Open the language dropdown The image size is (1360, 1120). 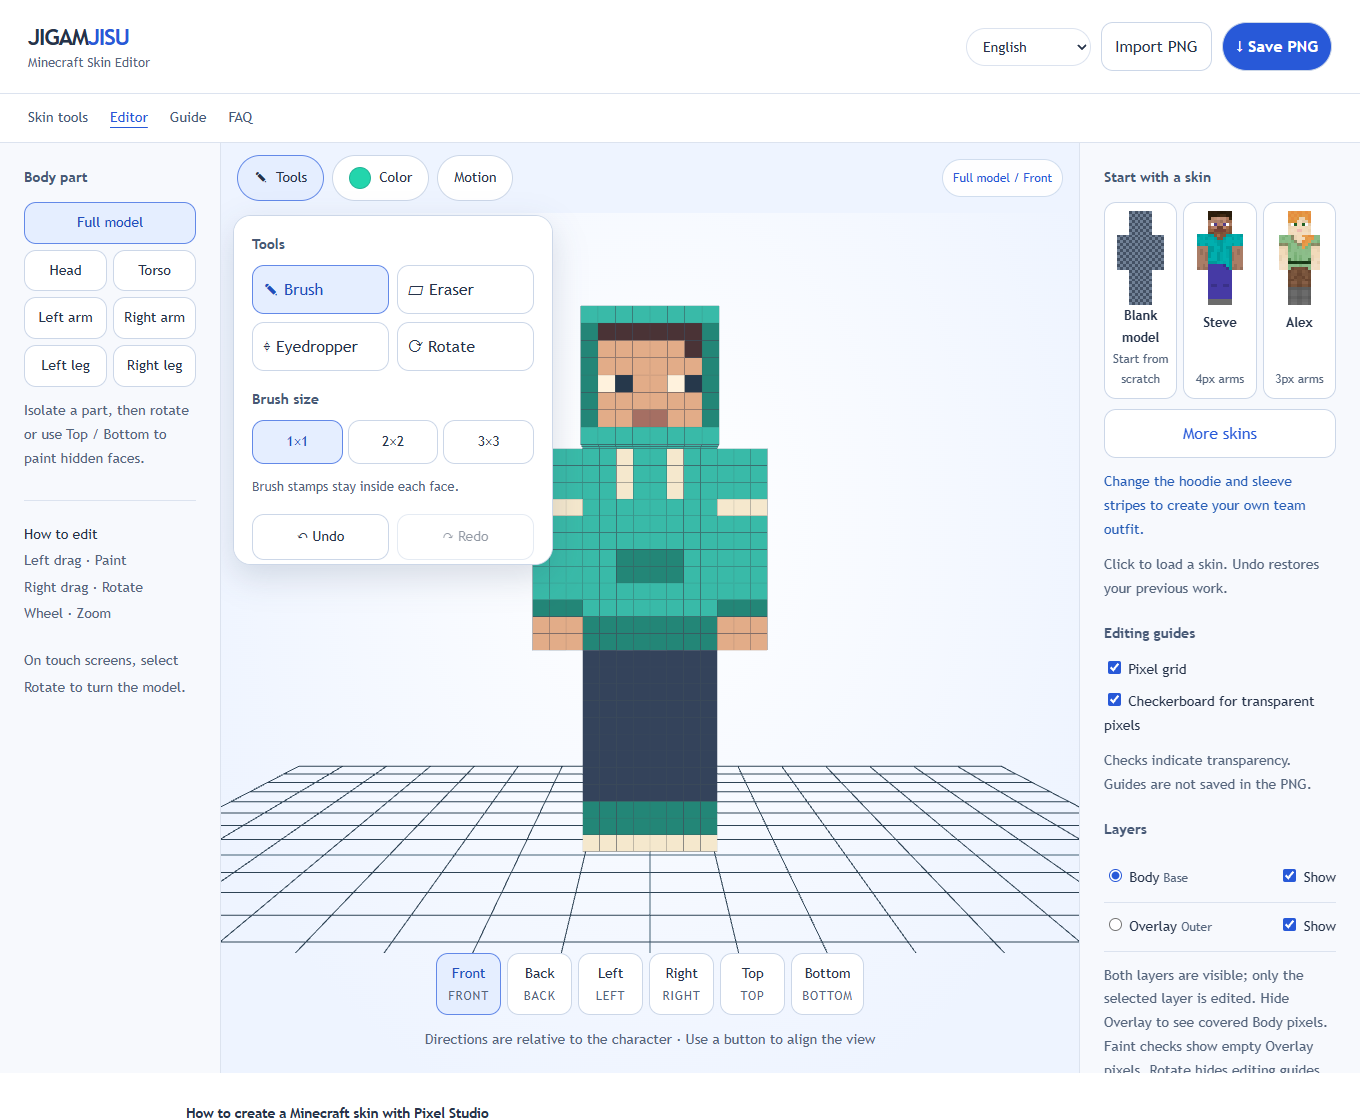[1028, 47]
